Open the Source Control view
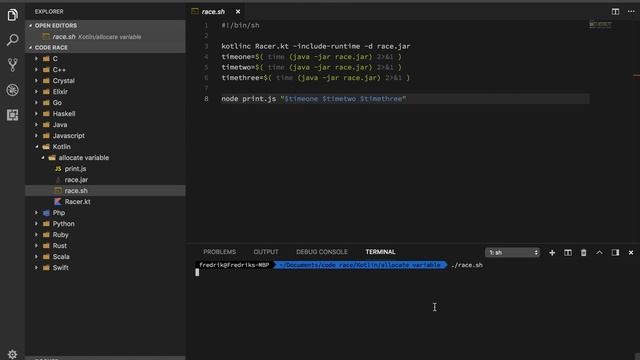 coord(12,65)
